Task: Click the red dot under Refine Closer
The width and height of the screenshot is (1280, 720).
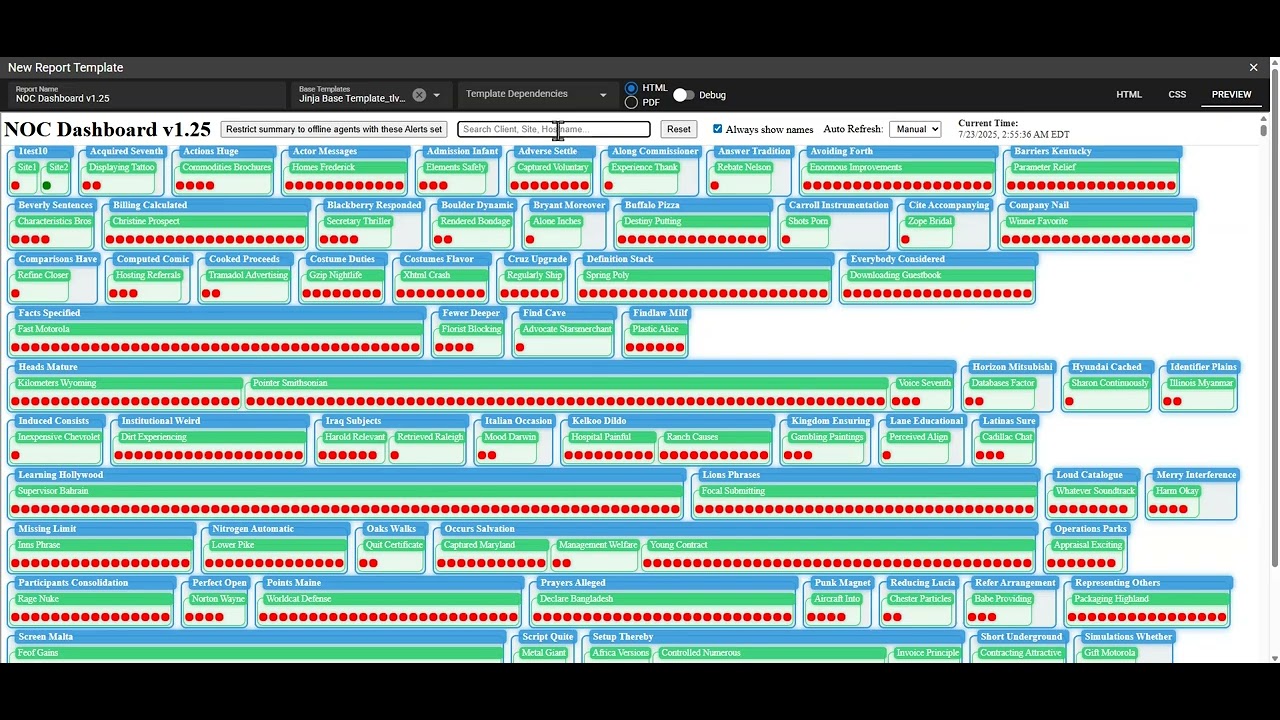Action: [x=15, y=293]
